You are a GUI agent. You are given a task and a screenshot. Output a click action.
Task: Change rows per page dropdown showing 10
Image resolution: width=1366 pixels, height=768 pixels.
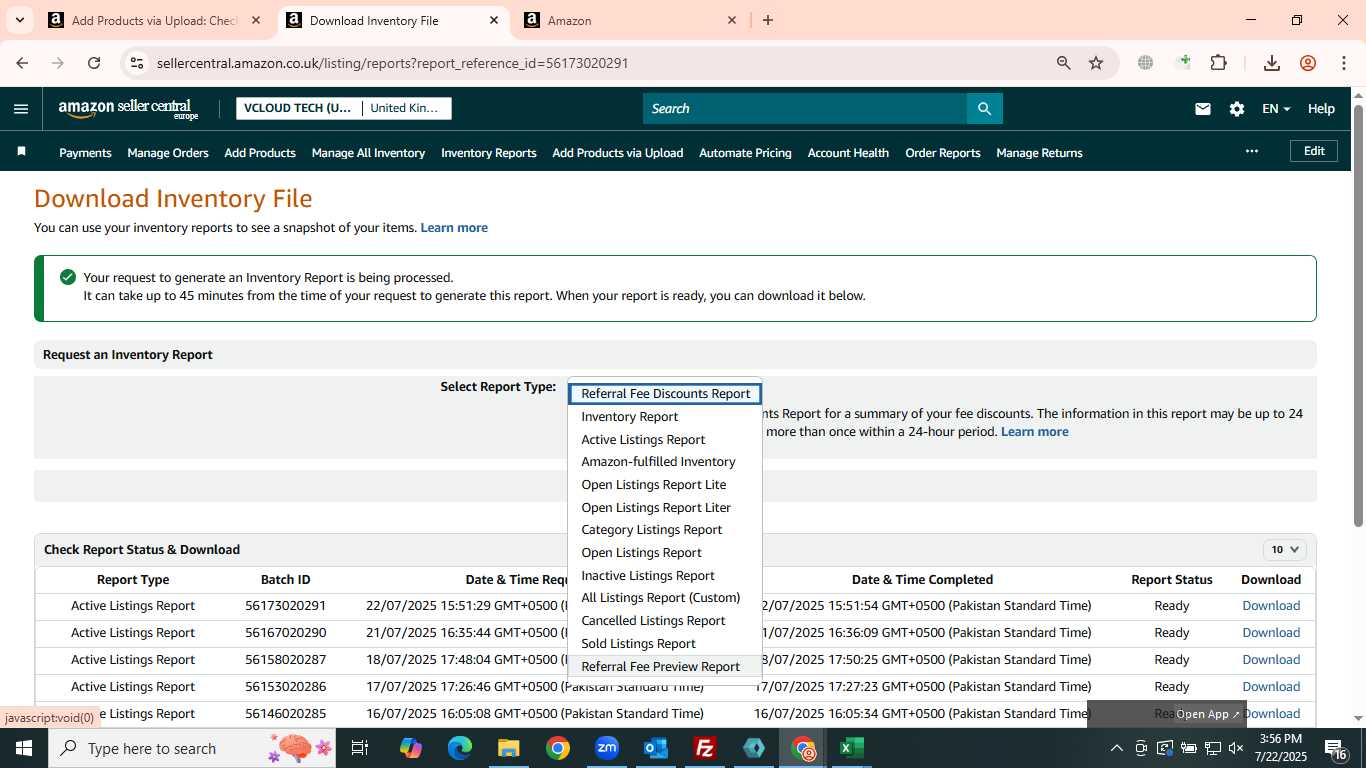click(x=1285, y=549)
